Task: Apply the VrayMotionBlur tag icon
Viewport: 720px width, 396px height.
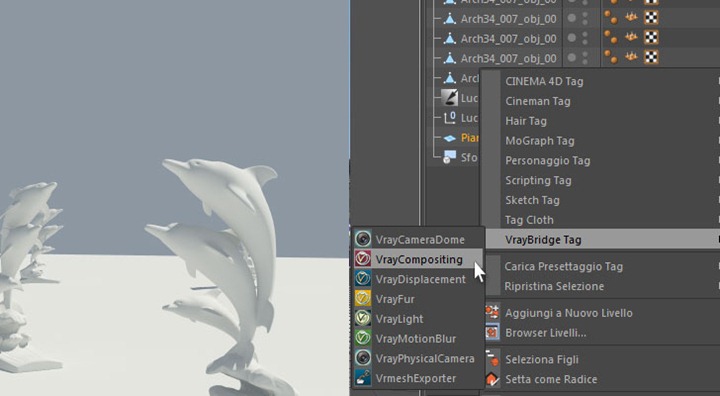Action: [x=363, y=338]
